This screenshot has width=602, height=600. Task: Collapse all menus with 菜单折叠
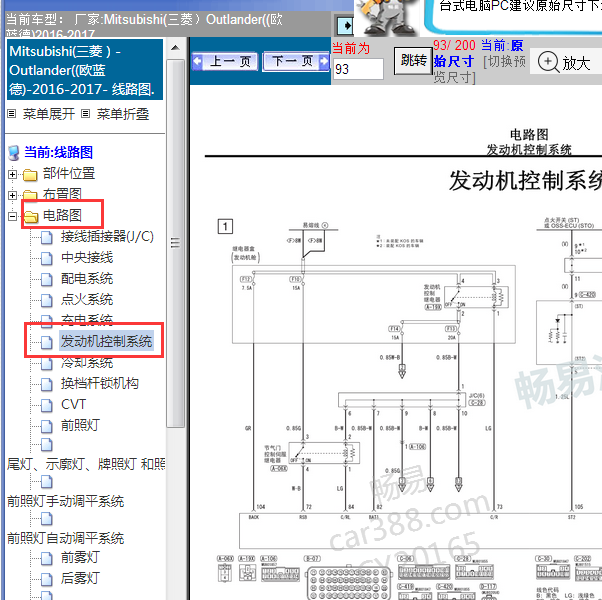click(x=122, y=114)
